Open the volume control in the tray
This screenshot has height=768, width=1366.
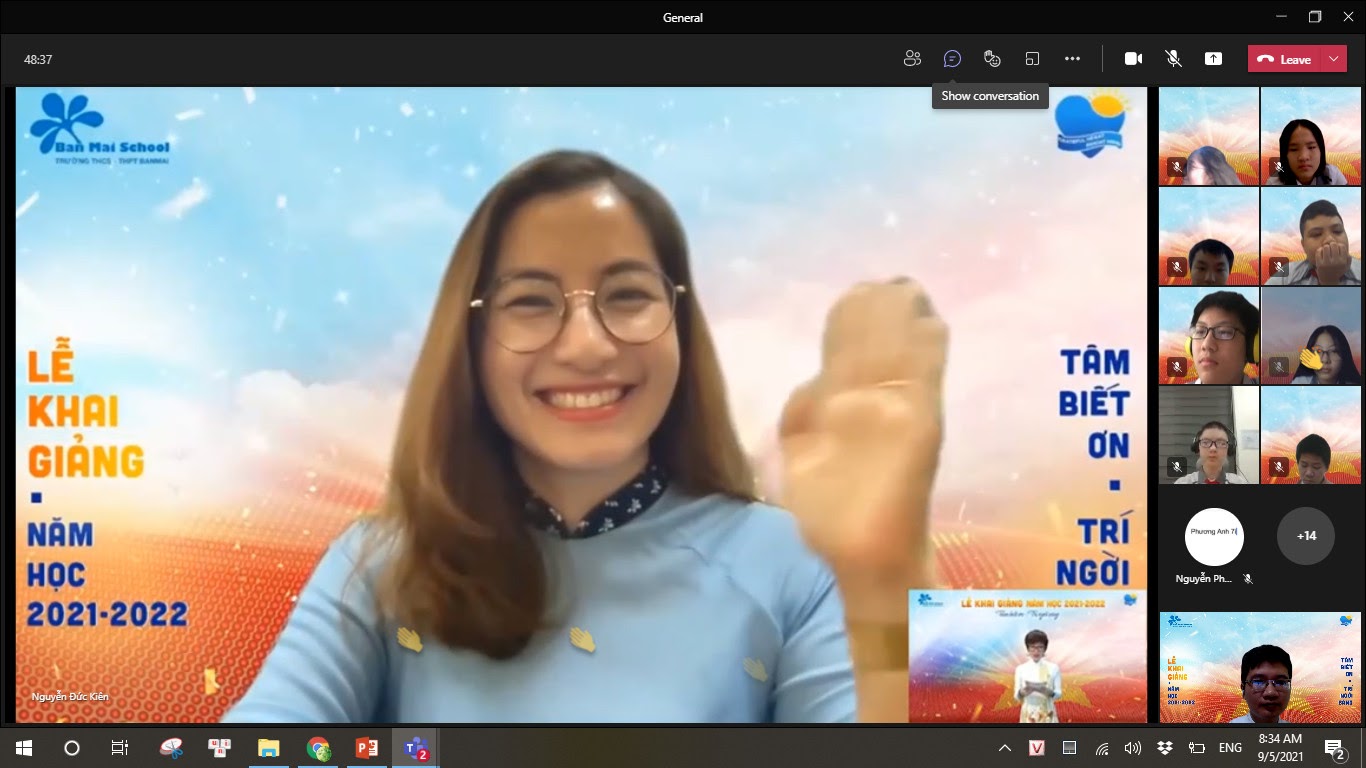(x=1132, y=748)
